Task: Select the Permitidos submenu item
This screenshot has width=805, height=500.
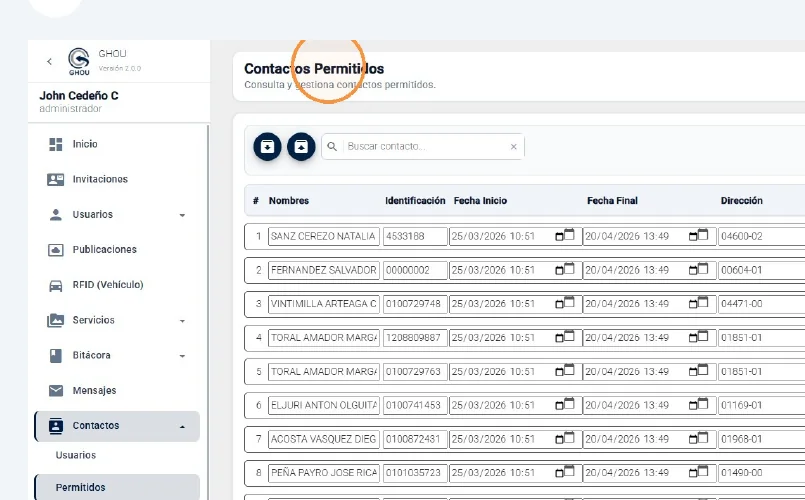Action: [117, 487]
